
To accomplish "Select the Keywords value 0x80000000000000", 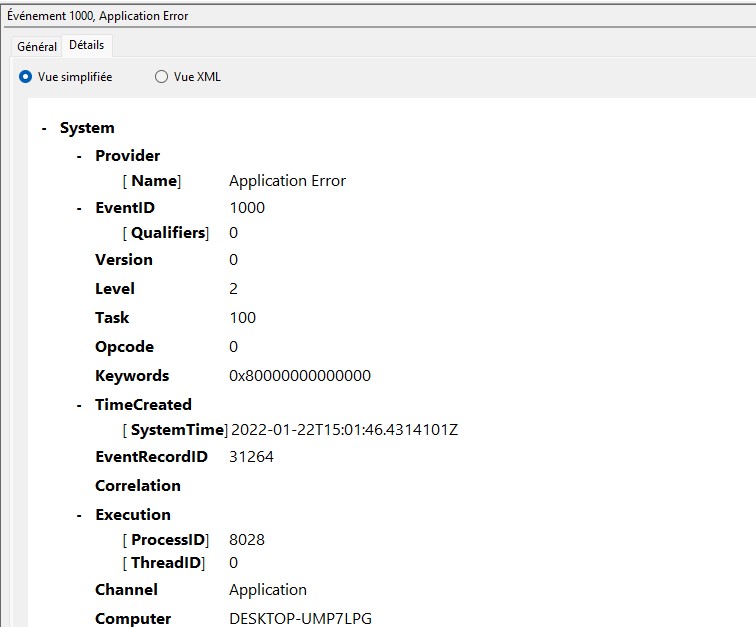I will 300,376.
